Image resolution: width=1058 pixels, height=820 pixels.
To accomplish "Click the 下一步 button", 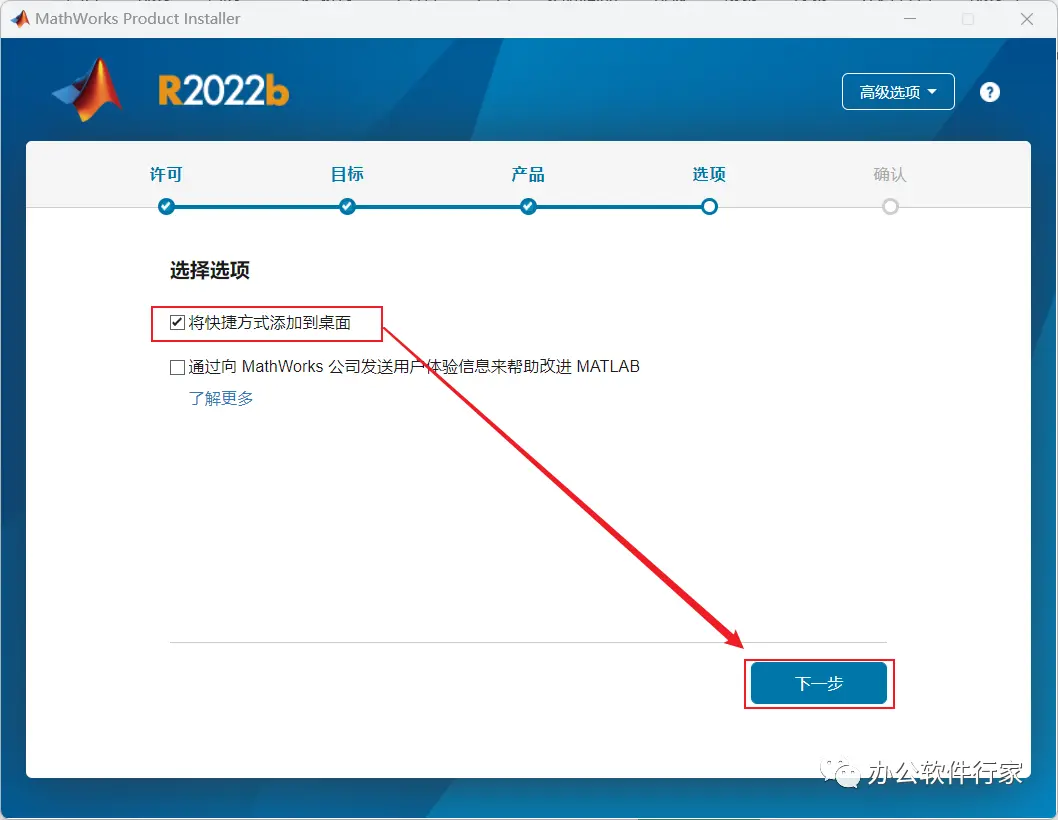I will (x=818, y=683).
